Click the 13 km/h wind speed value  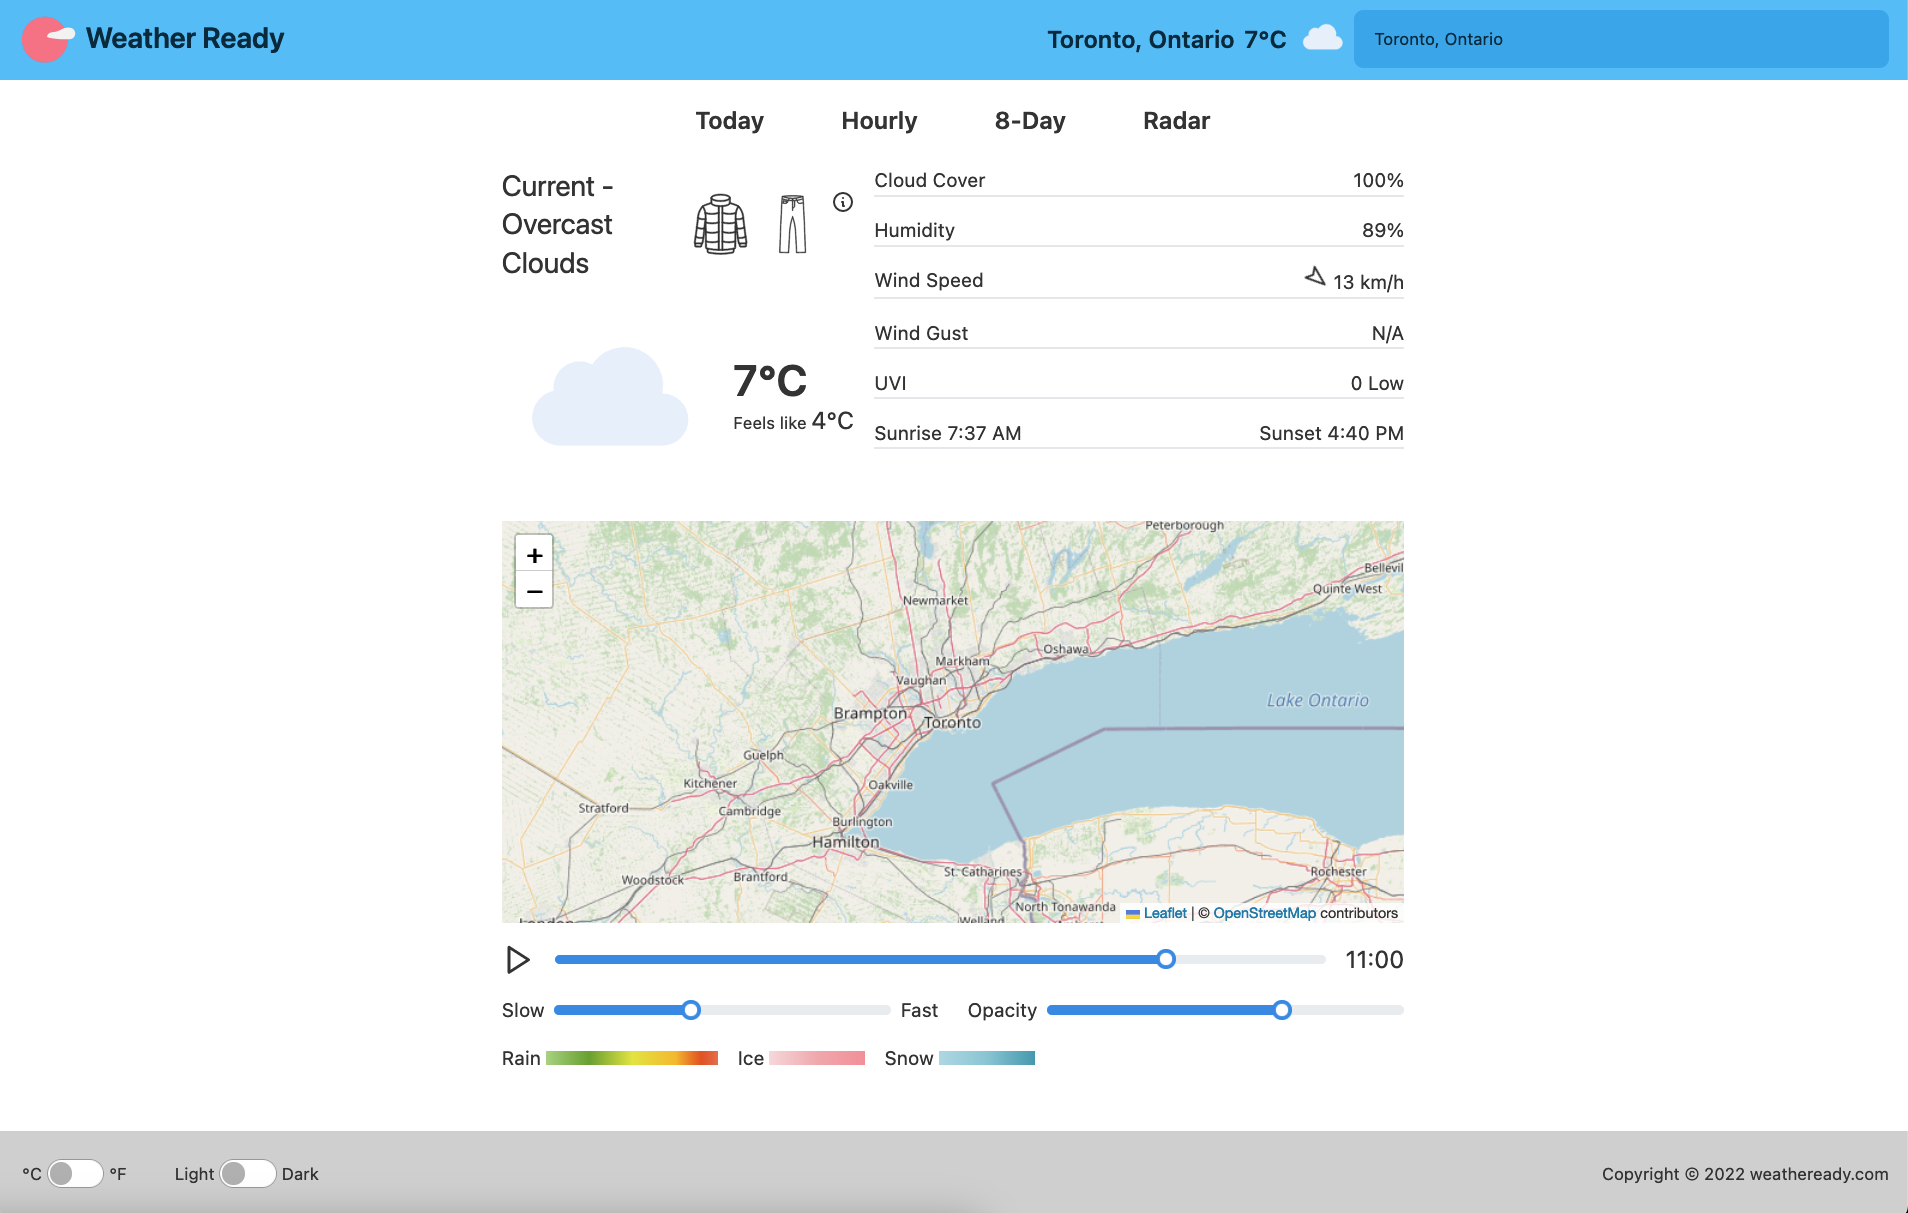click(1368, 282)
